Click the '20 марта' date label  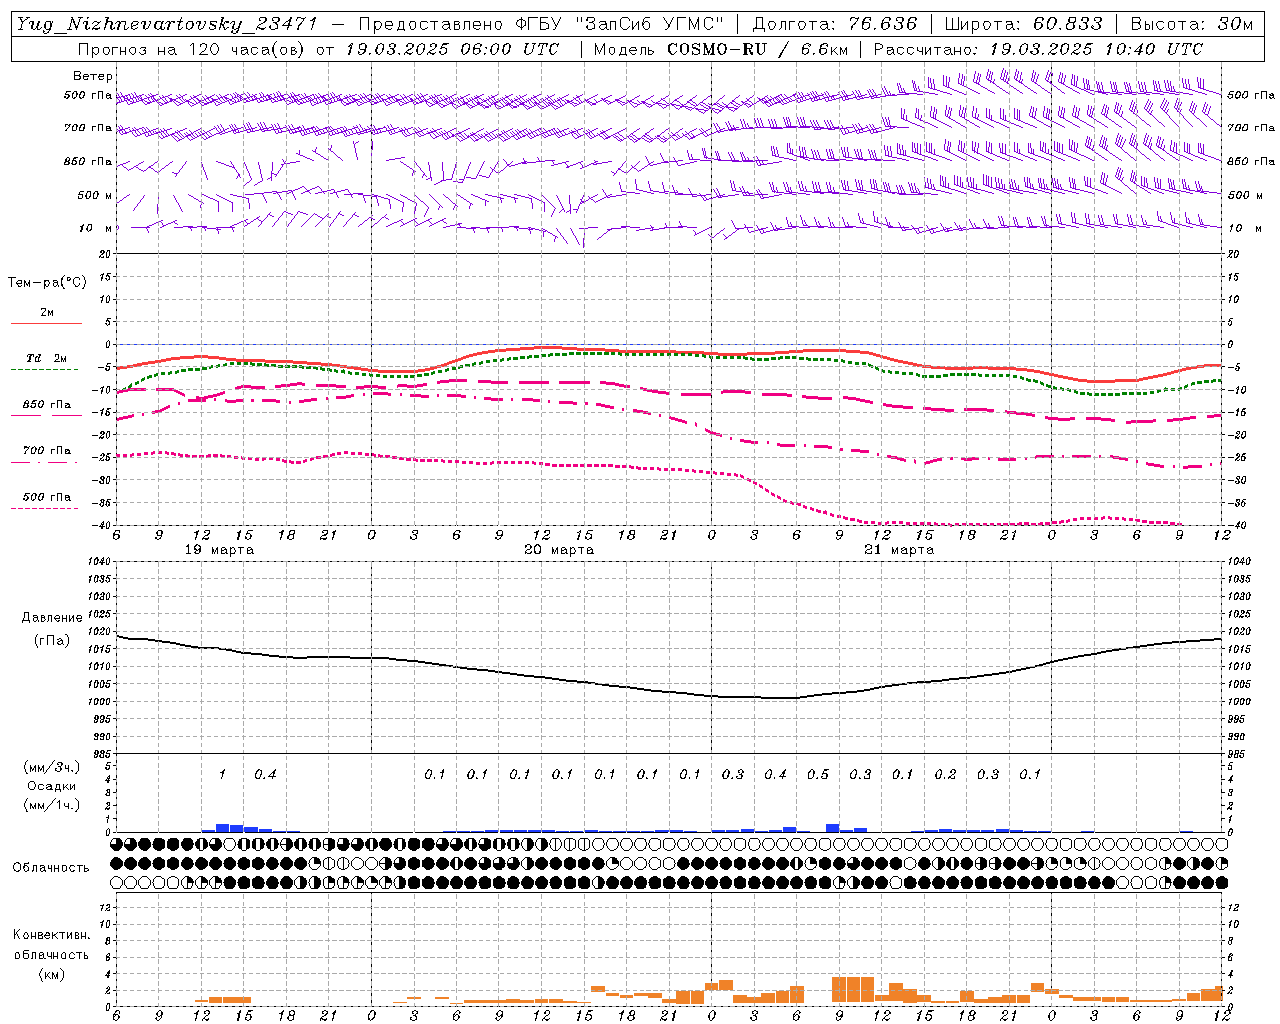(x=559, y=550)
